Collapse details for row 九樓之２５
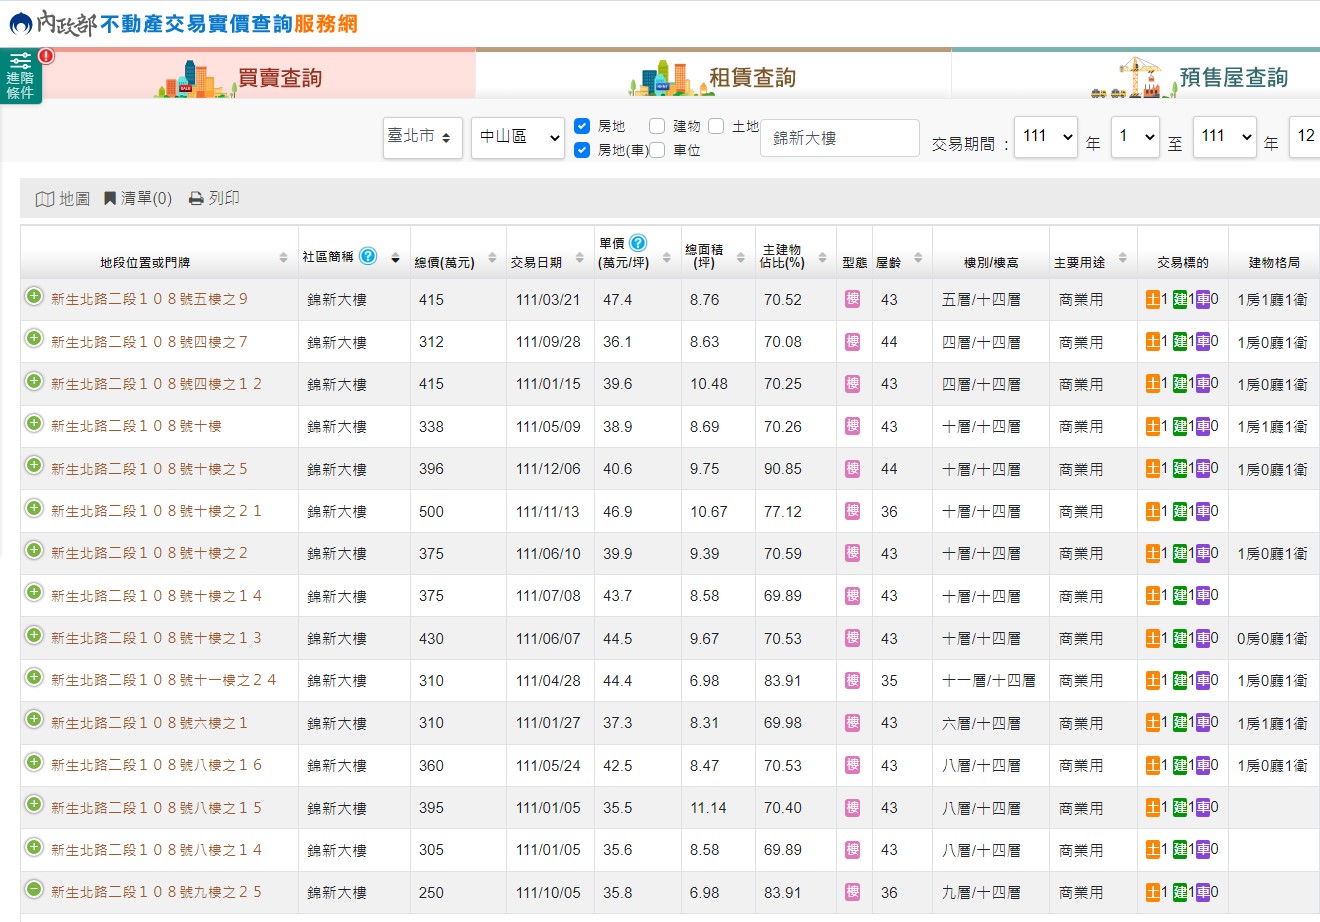The width and height of the screenshot is (1320, 922). coord(34,889)
